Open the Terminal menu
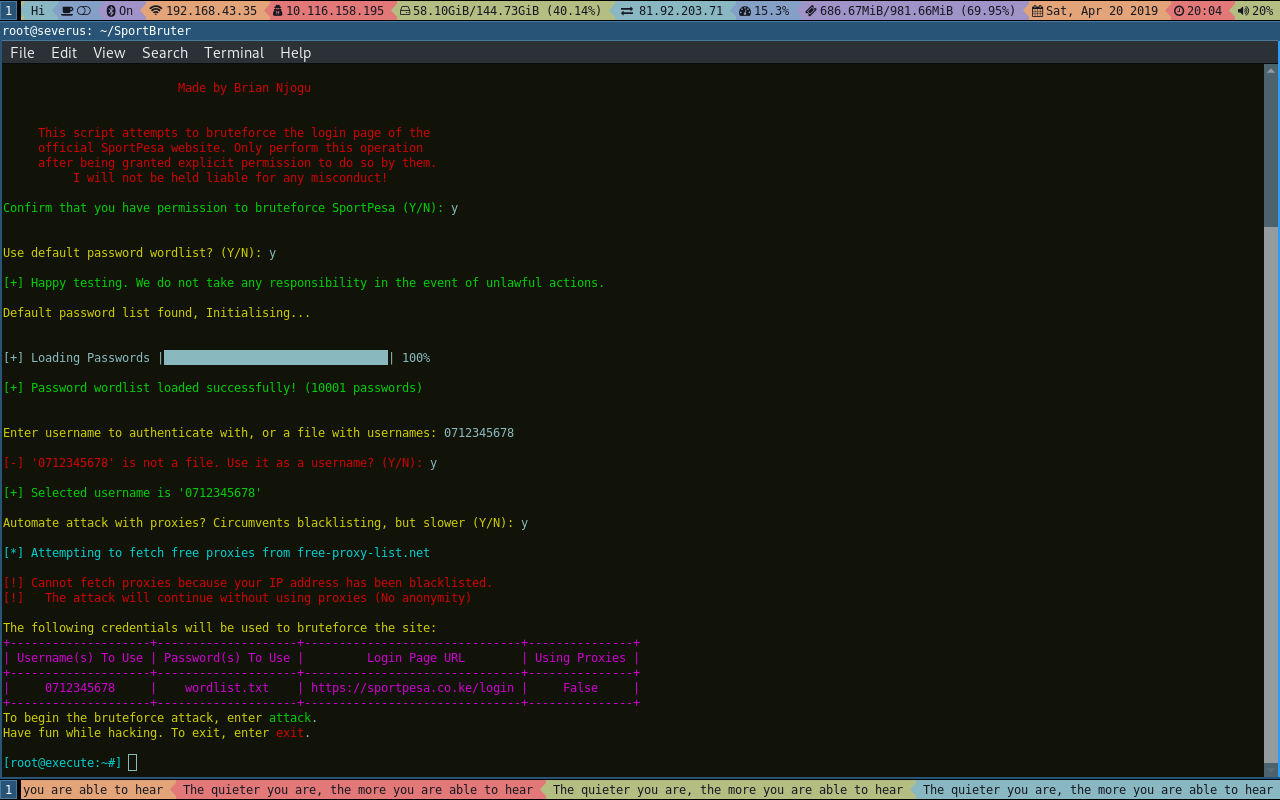Image resolution: width=1280 pixels, height=800 pixels. point(234,53)
